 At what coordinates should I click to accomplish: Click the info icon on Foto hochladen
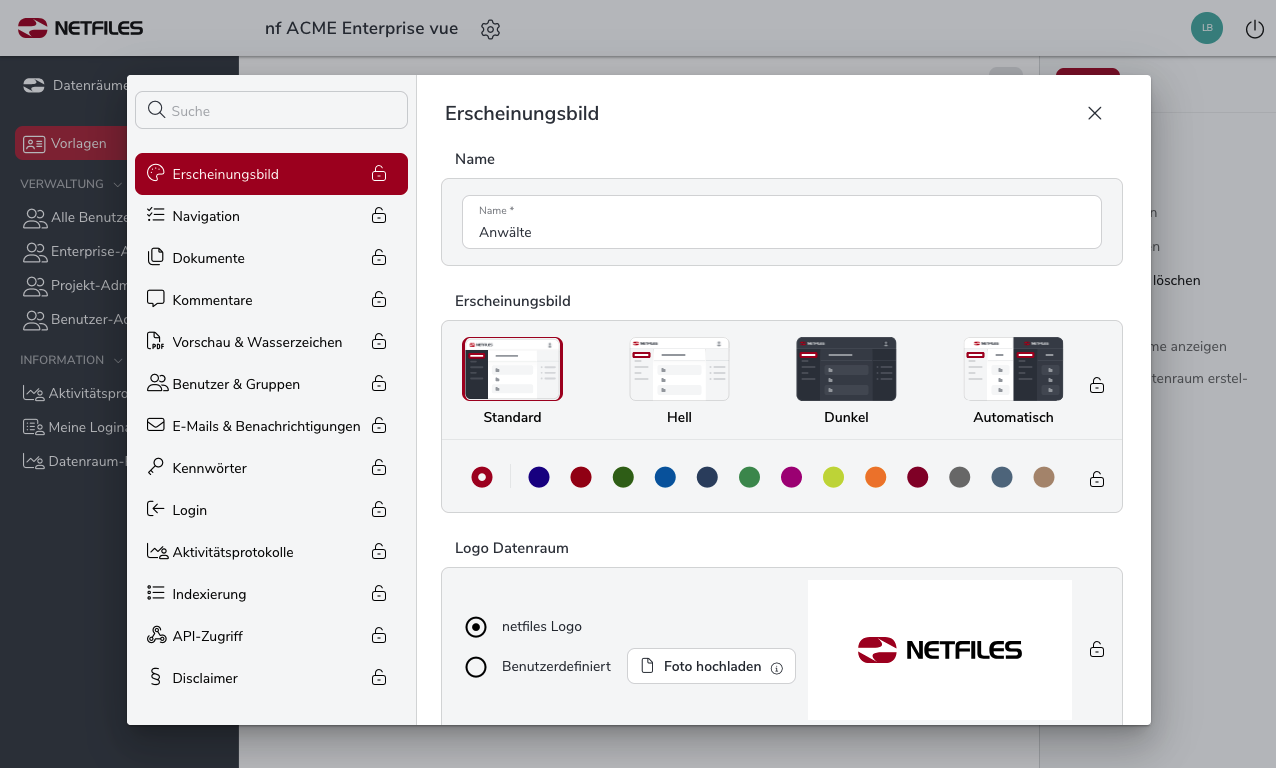coord(777,668)
